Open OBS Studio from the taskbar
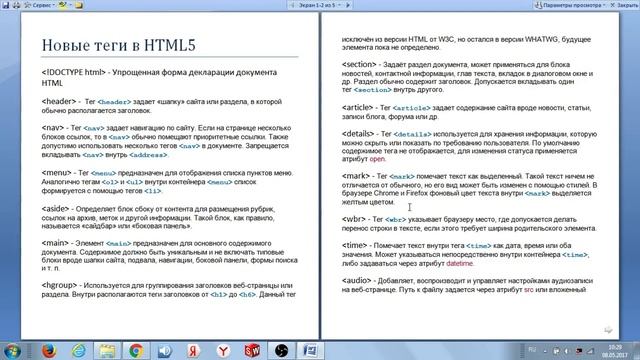Screen dimensions: 640x360 coord(281,351)
